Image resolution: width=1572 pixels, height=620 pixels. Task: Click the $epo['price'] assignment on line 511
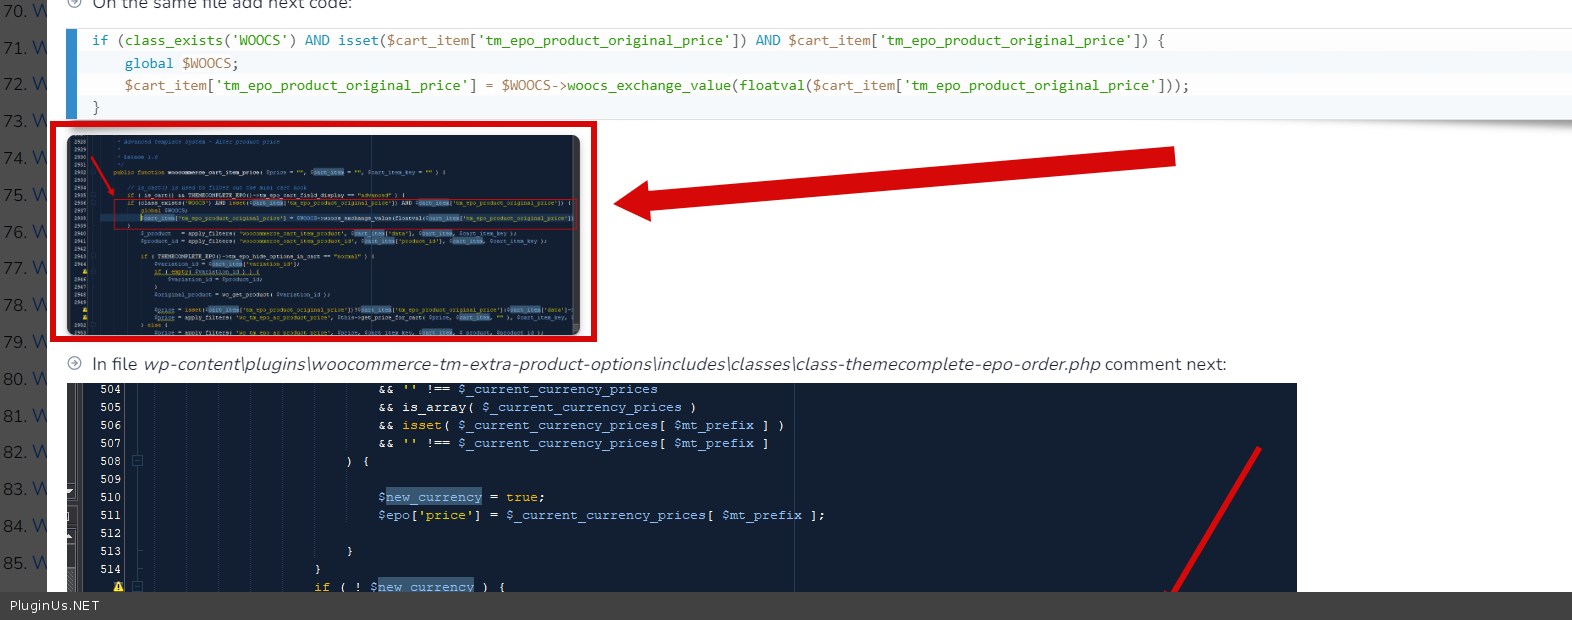(429, 515)
